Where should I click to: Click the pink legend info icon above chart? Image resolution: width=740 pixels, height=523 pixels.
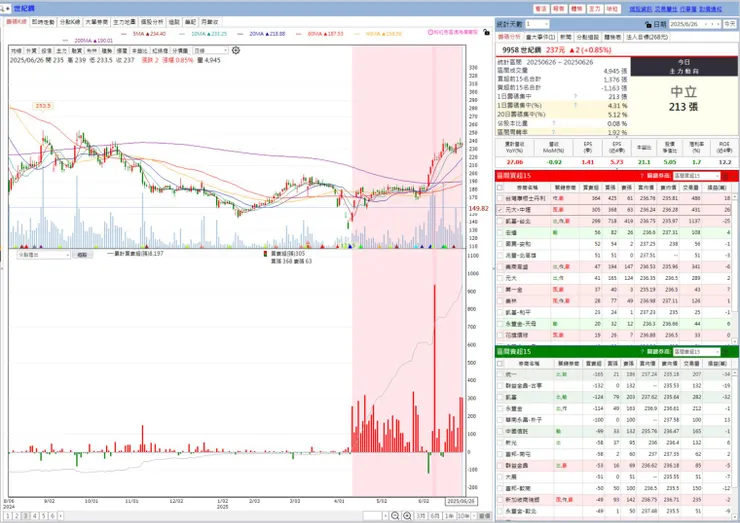click(430, 32)
